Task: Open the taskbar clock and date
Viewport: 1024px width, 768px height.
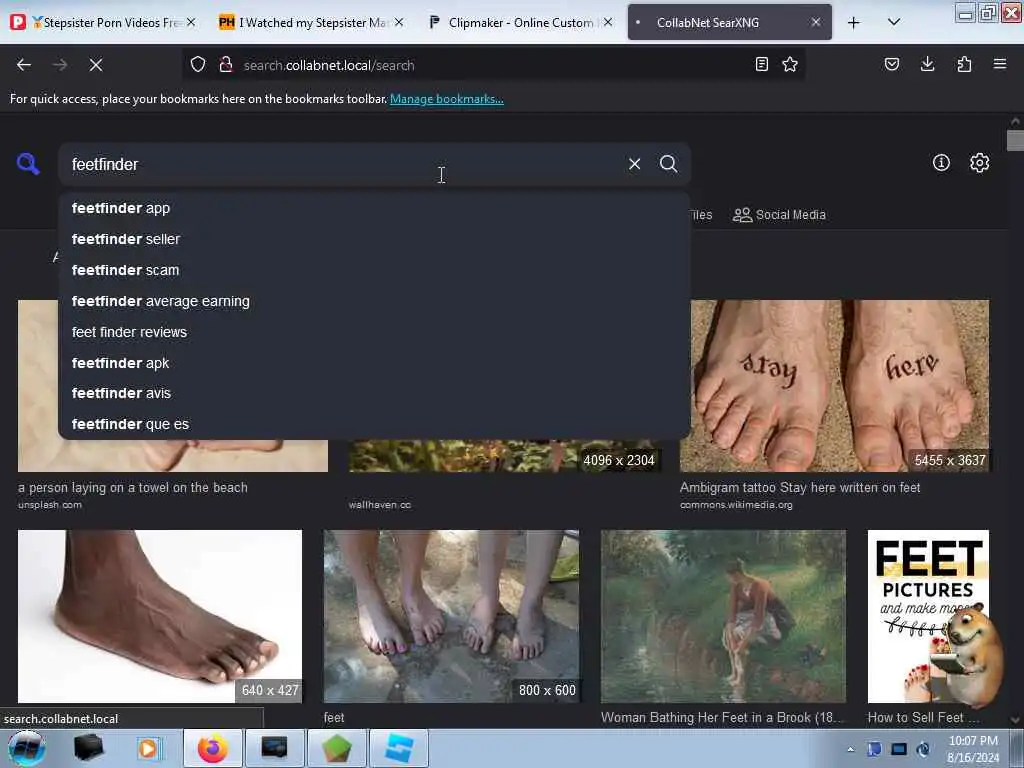Action: 973,749
